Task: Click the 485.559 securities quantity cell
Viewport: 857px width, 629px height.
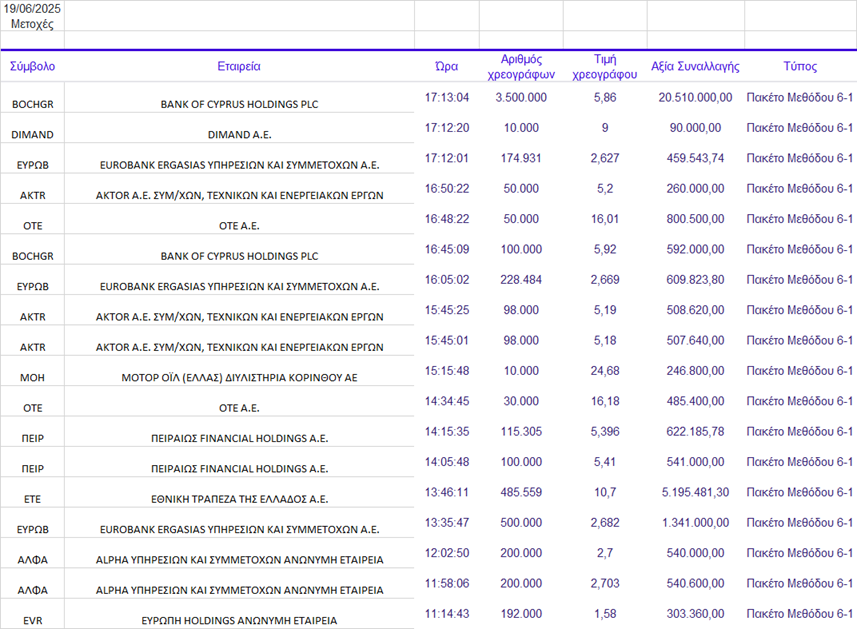Action: point(521,493)
